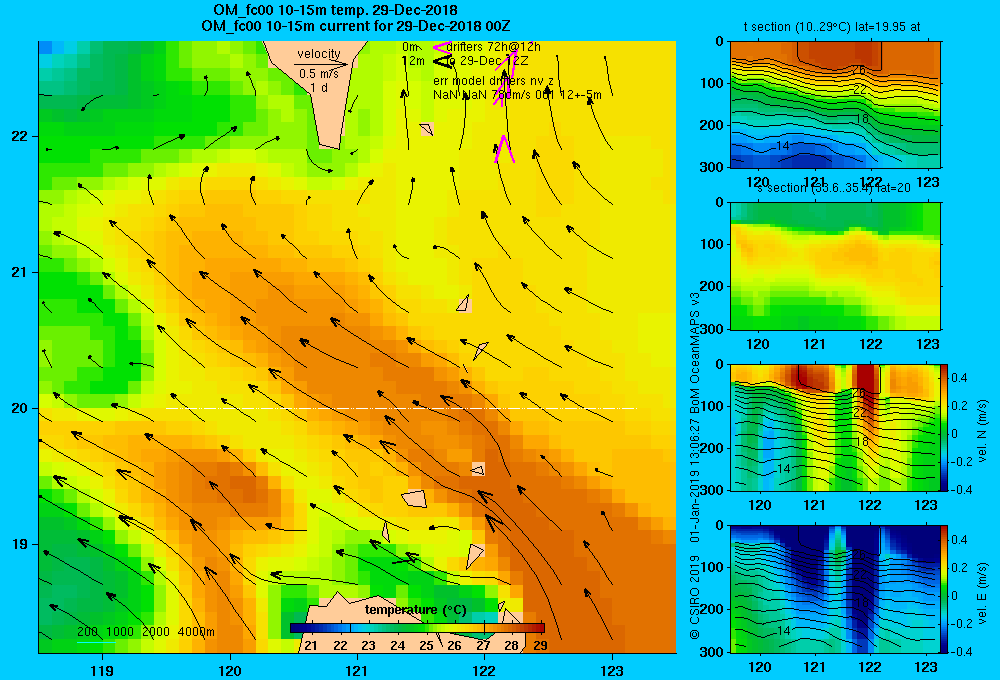Image resolution: width=1000 pixels, height=680 pixels.
Task: Click the '1 d' label under velocity scale
Action: pyautogui.click(x=319, y=88)
